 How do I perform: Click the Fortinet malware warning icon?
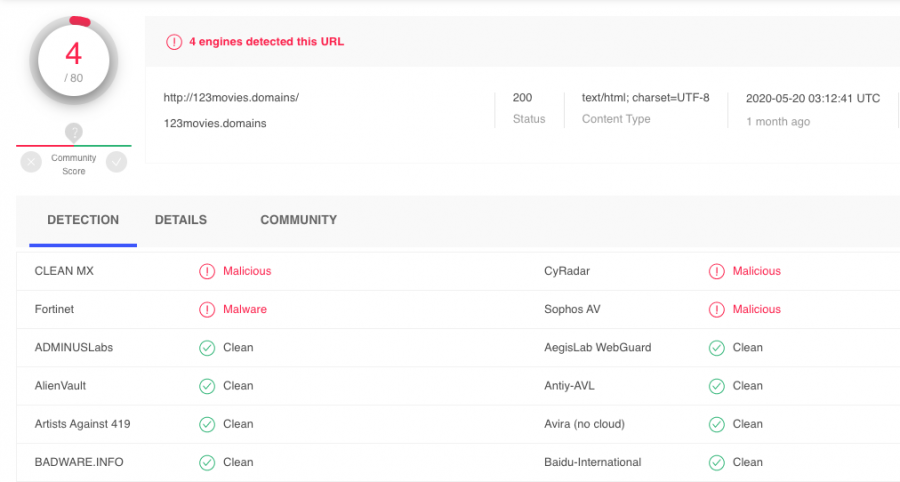pos(207,310)
